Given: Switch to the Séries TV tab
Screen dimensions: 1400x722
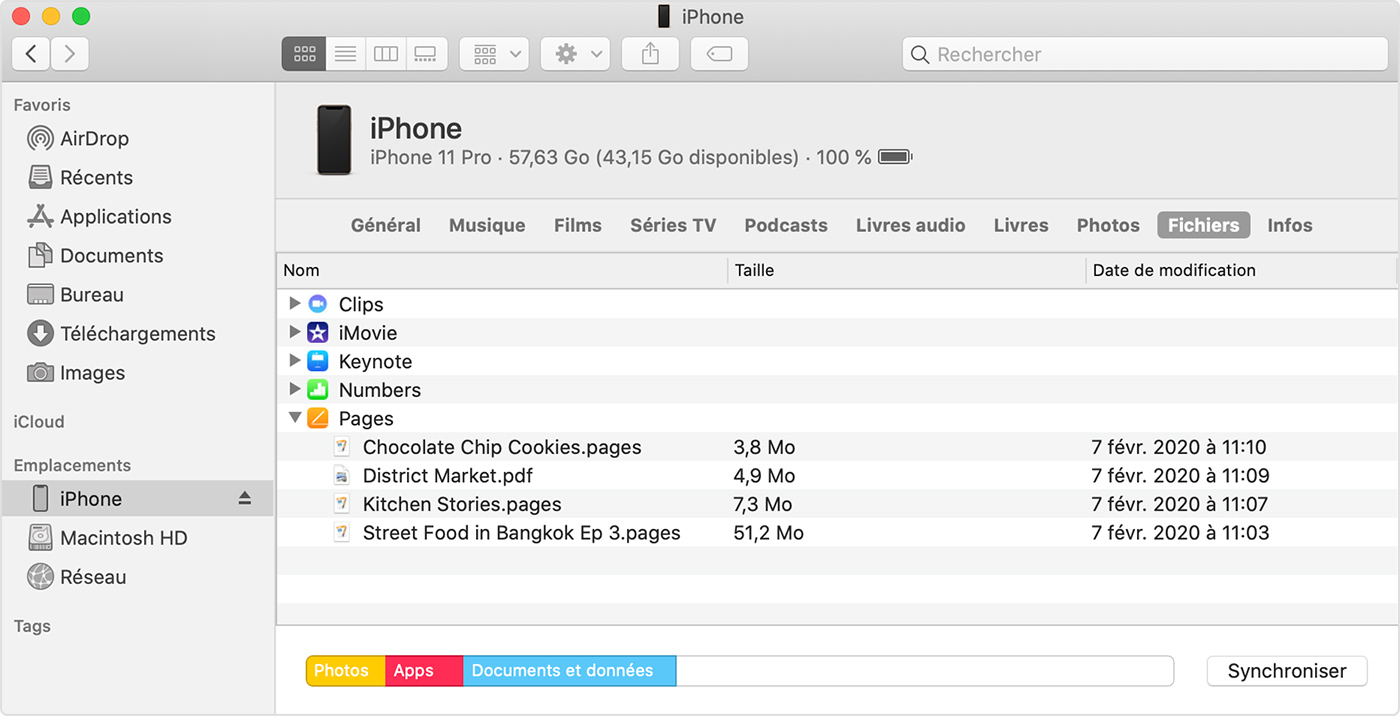Looking at the screenshot, I should 673,225.
